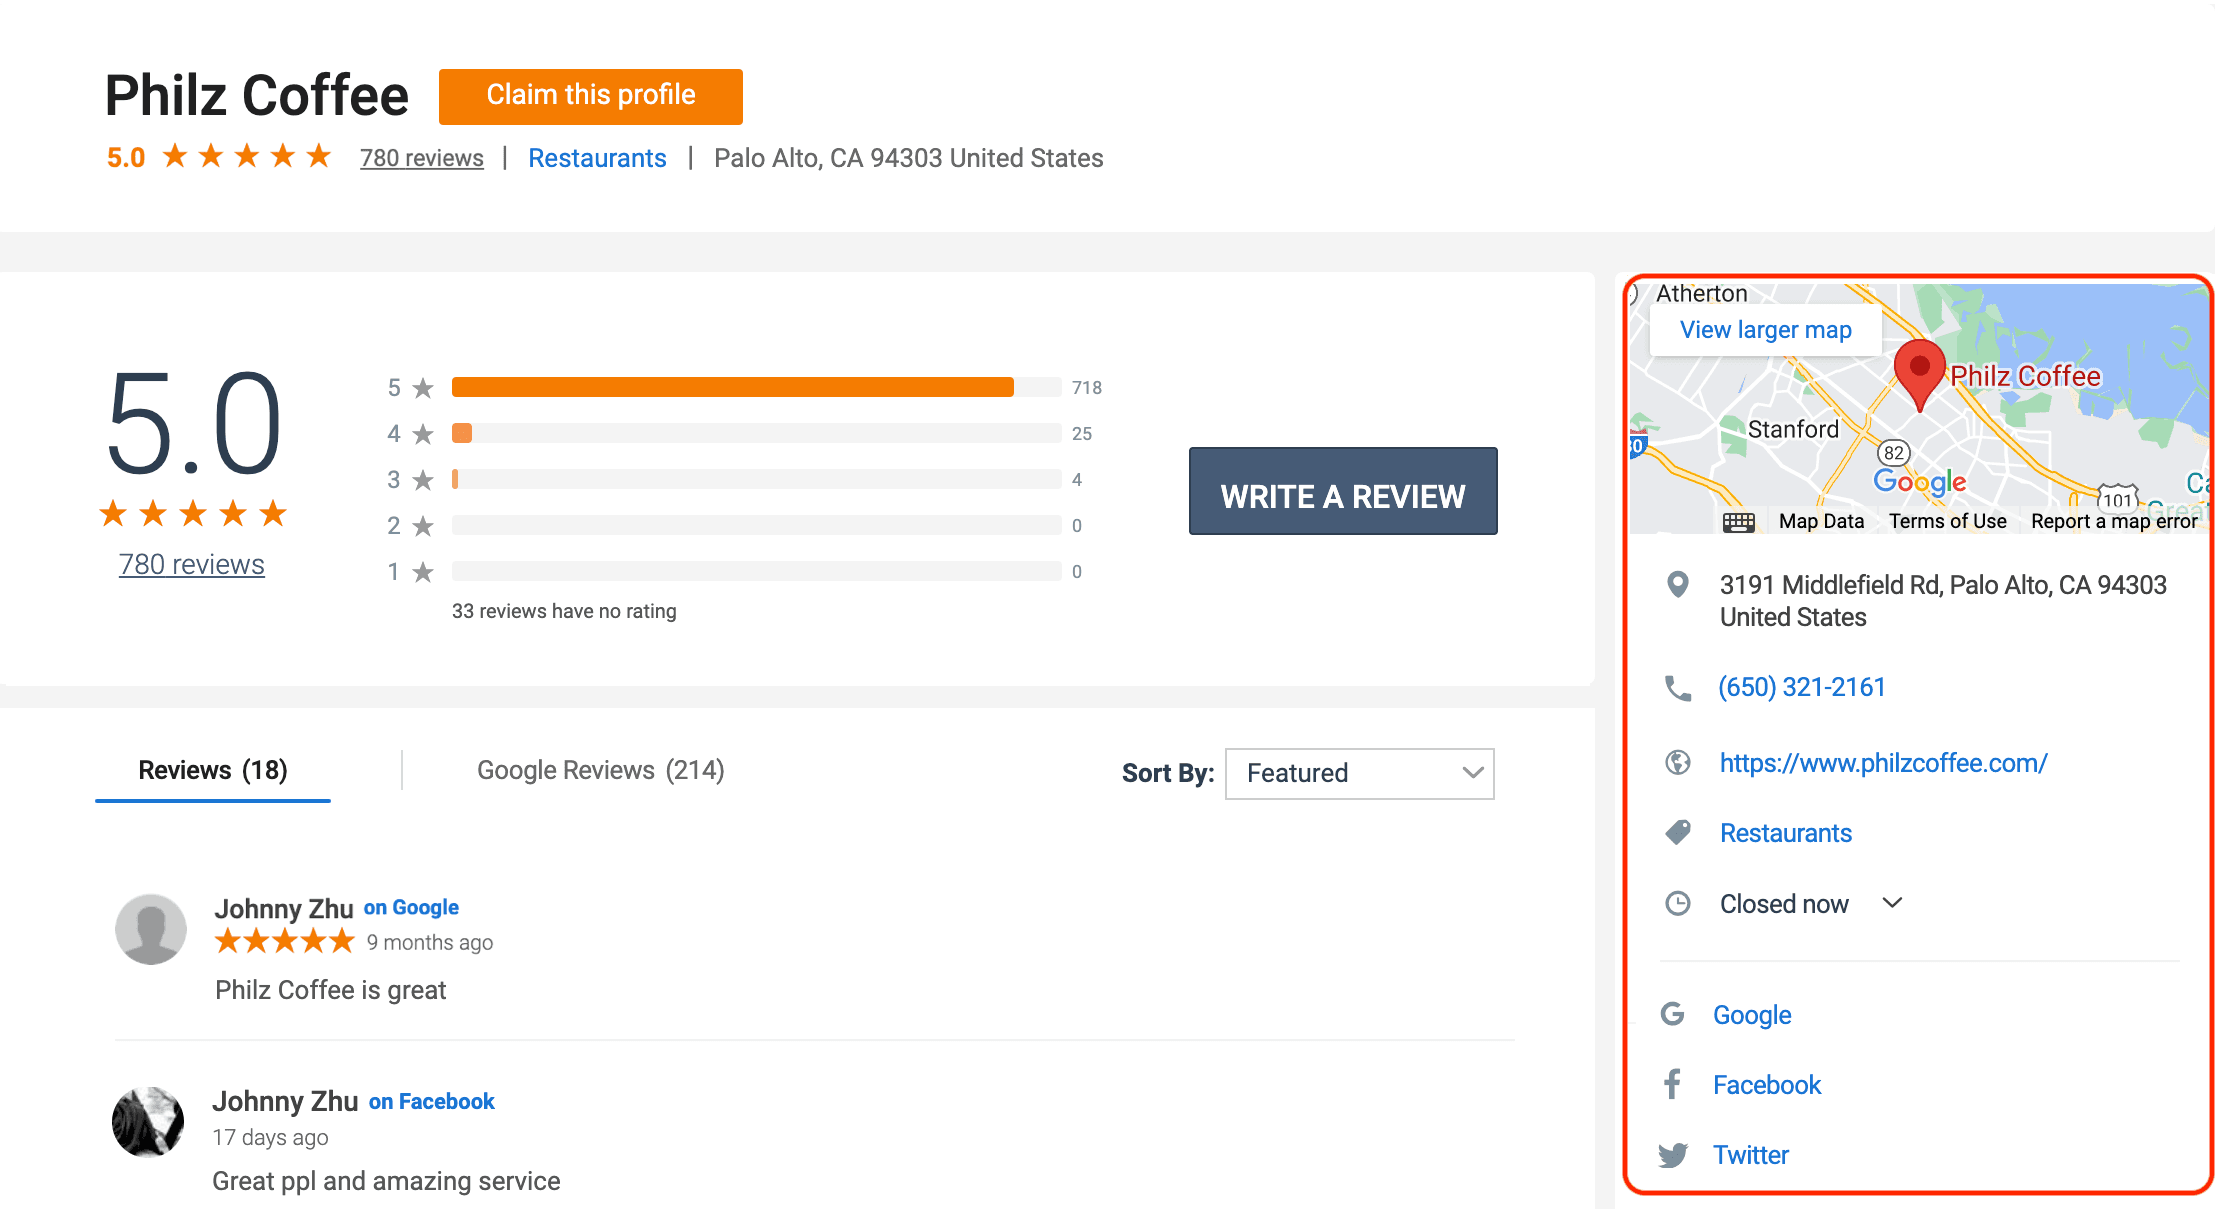Click the 5-star rating bar with 718 reviews
Screen dimensions: 2215x1209
[757, 387]
